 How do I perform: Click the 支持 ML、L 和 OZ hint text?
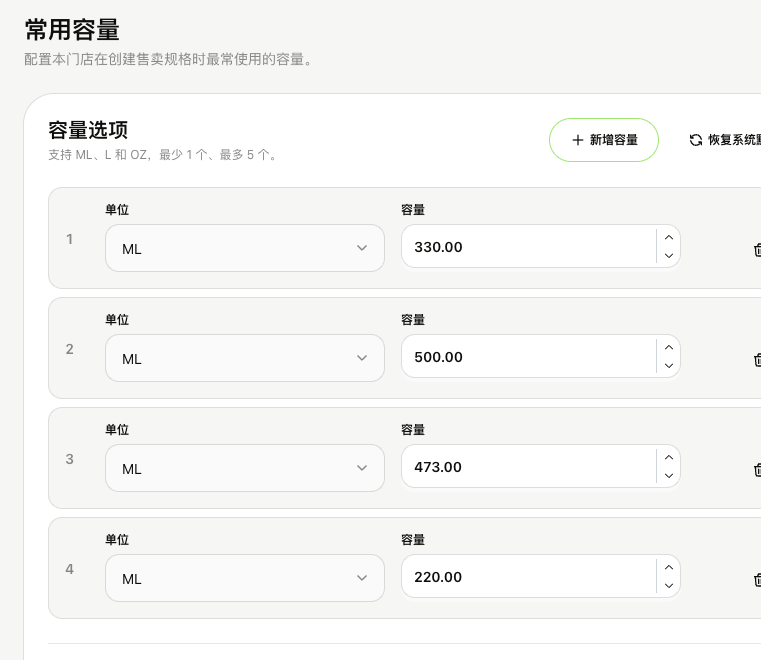[162, 155]
